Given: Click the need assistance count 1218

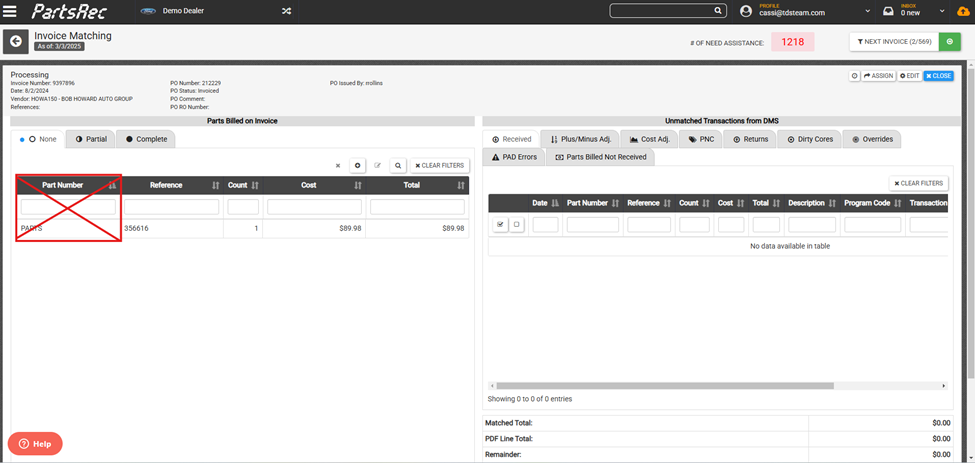Looking at the screenshot, I should [x=793, y=42].
